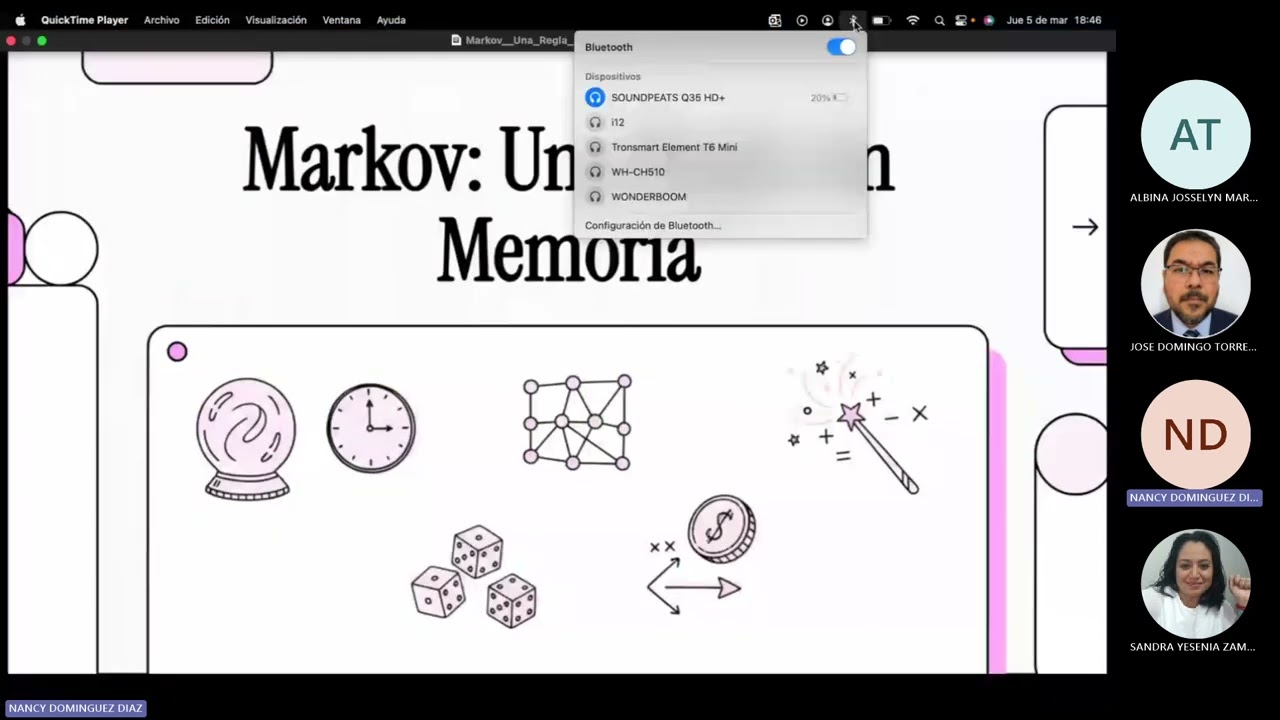Select Nancy Dominguez ND avatar

click(1195, 435)
